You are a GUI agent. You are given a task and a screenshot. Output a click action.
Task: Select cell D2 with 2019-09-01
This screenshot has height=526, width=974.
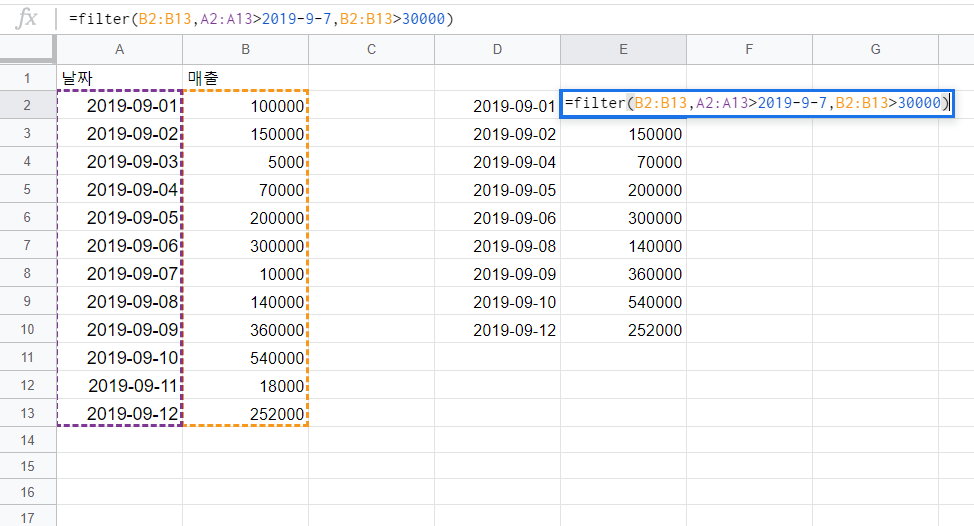(x=498, y=105)
